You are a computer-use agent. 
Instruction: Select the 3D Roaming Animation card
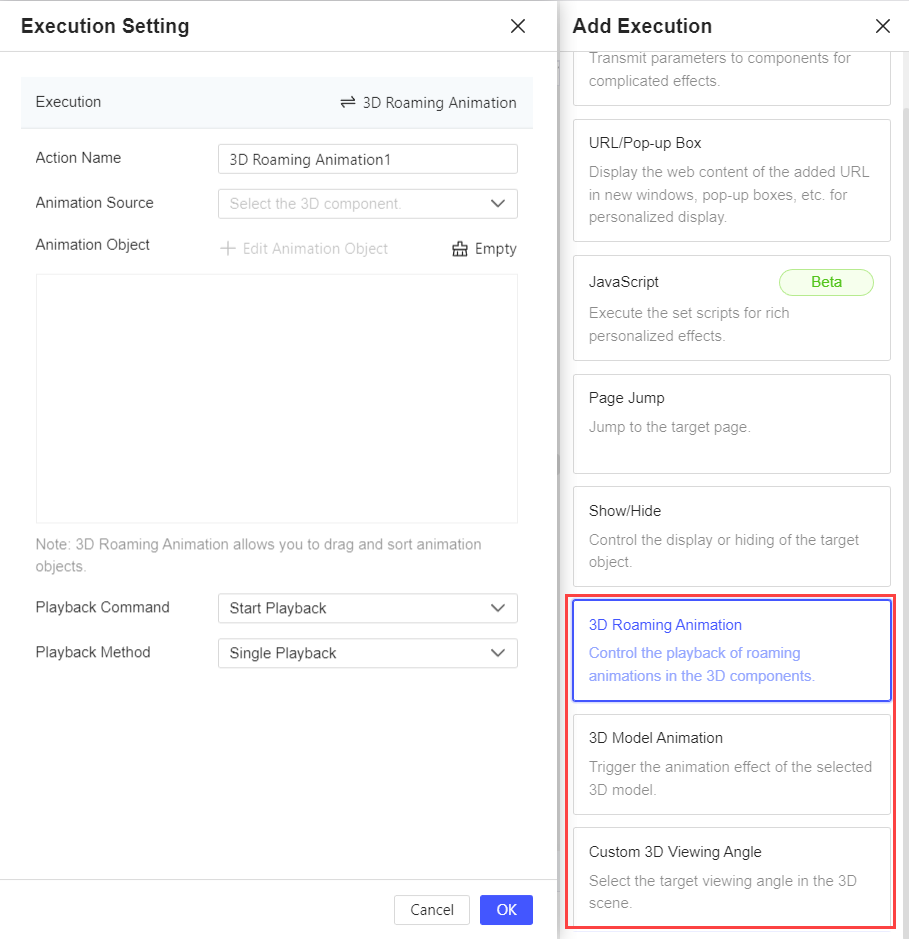click(731, 650)
